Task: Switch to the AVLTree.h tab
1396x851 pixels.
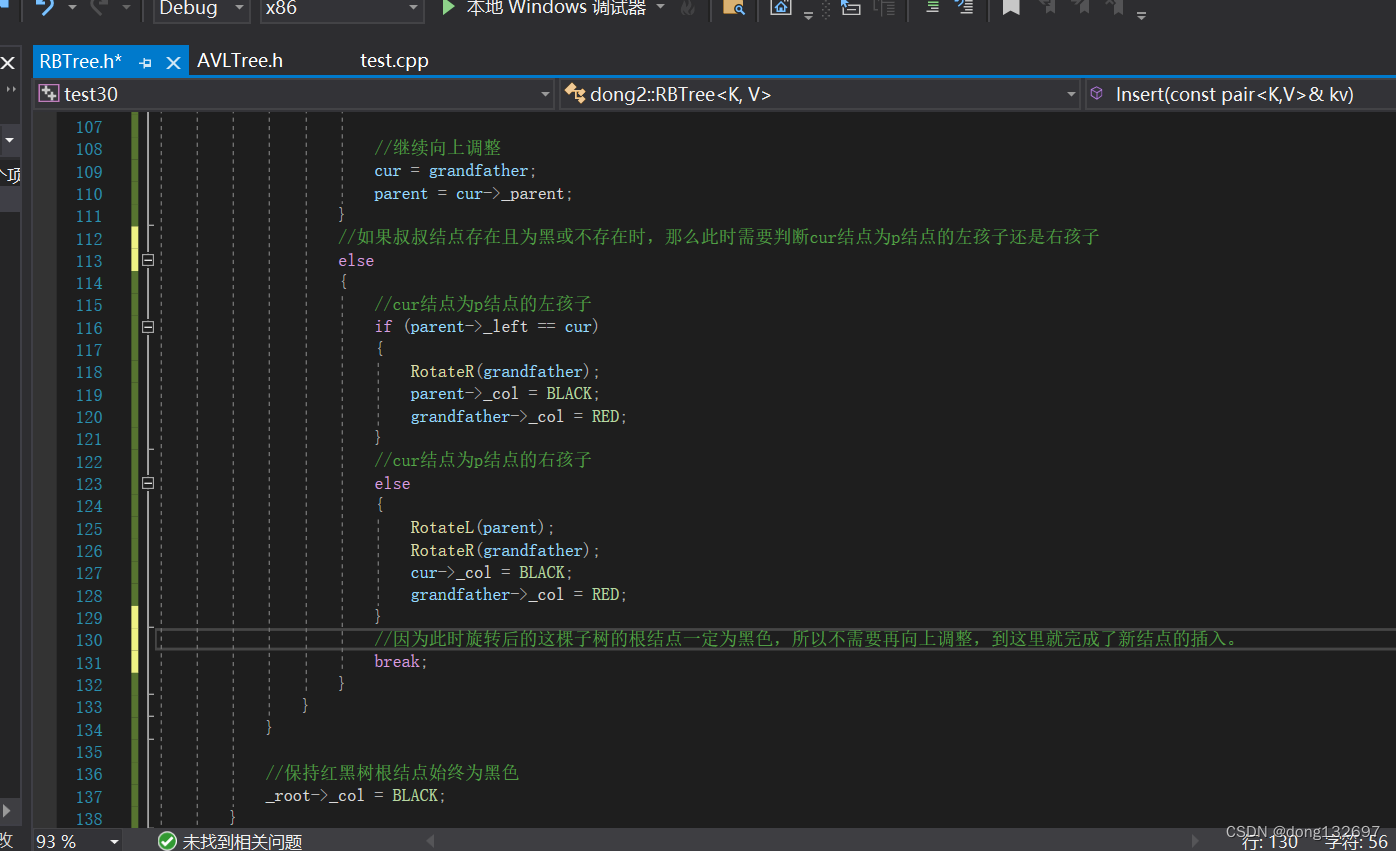Action: pos(240,61)
